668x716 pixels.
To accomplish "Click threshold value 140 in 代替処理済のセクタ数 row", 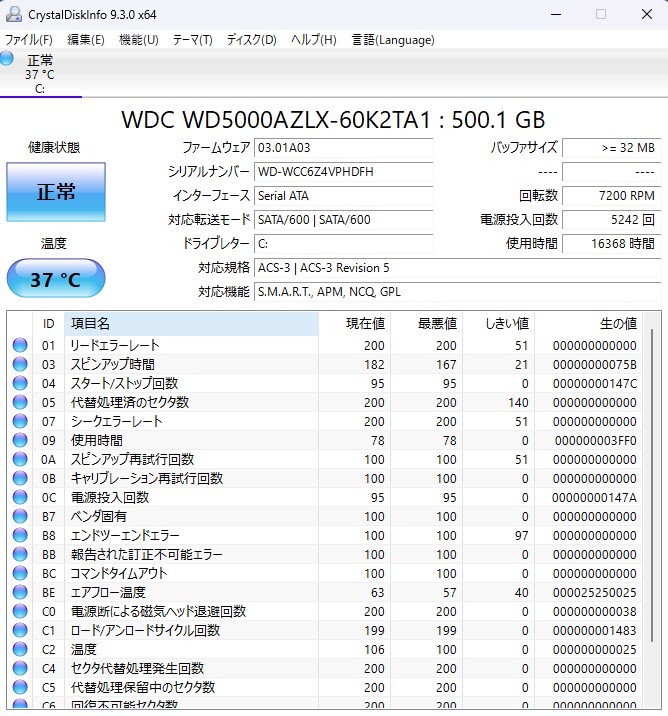I will click(517, 403).
